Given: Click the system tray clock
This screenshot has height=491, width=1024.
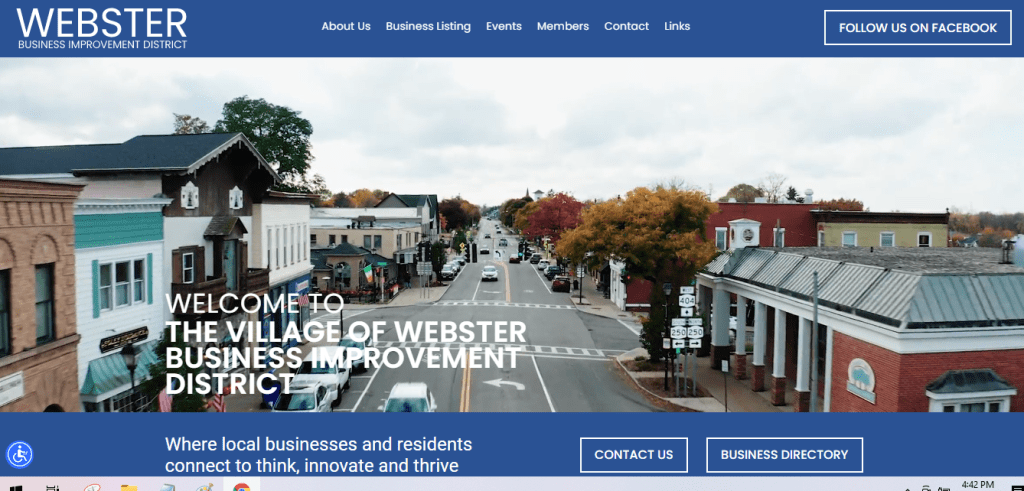Looking at the screenshot, I should click(978, 485).
